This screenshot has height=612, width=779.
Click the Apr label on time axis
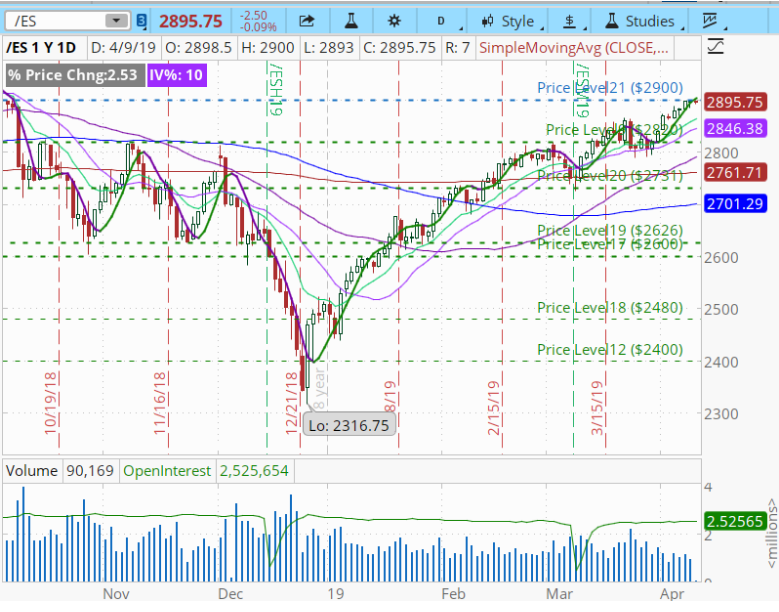click(672, 594)
